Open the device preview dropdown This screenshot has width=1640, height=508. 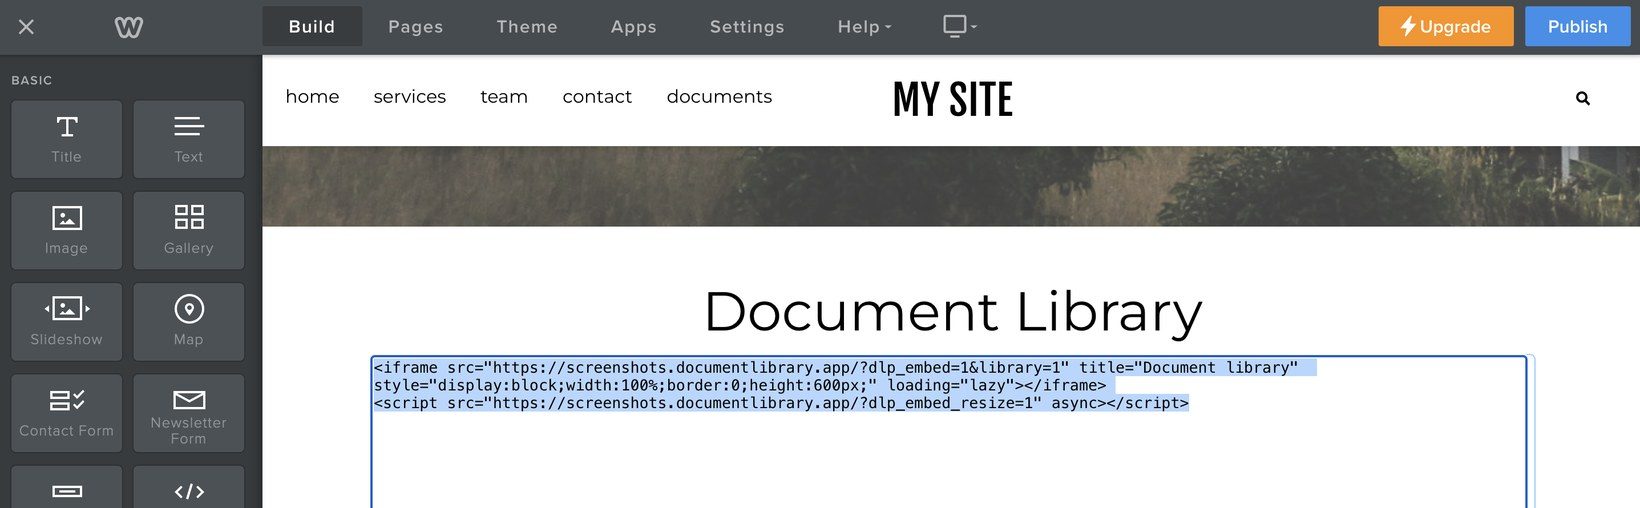tap(960, 27)
